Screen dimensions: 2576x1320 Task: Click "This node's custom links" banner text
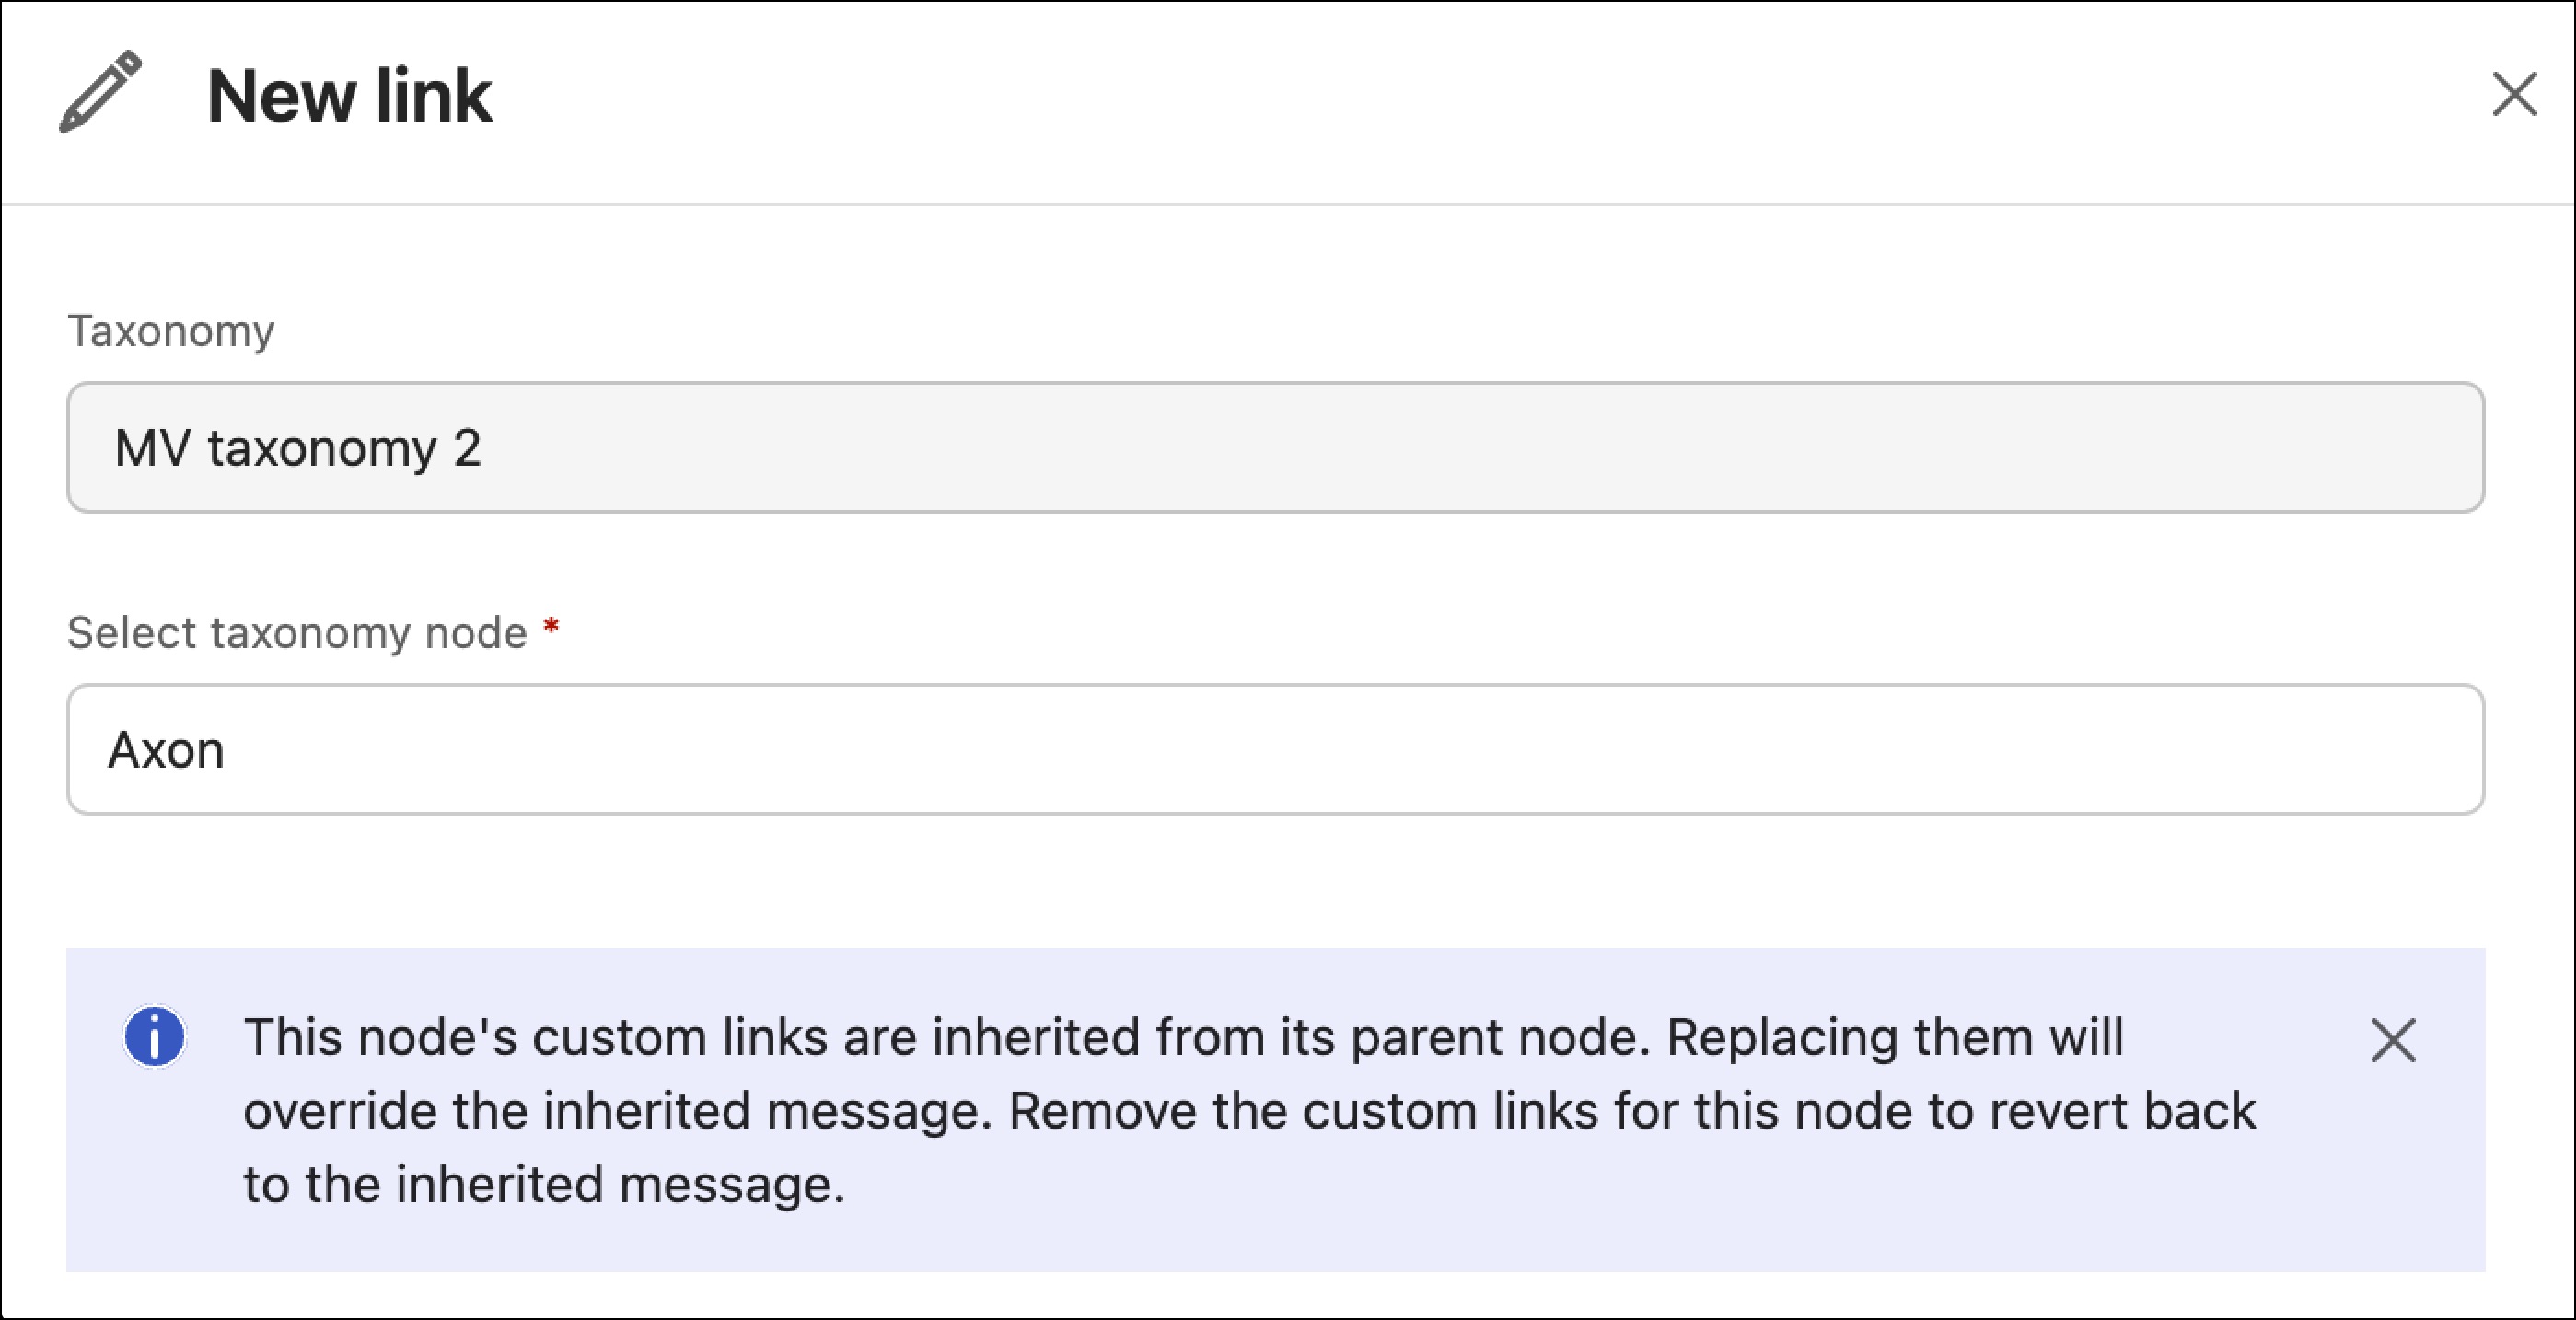[x=535, y=1037]
